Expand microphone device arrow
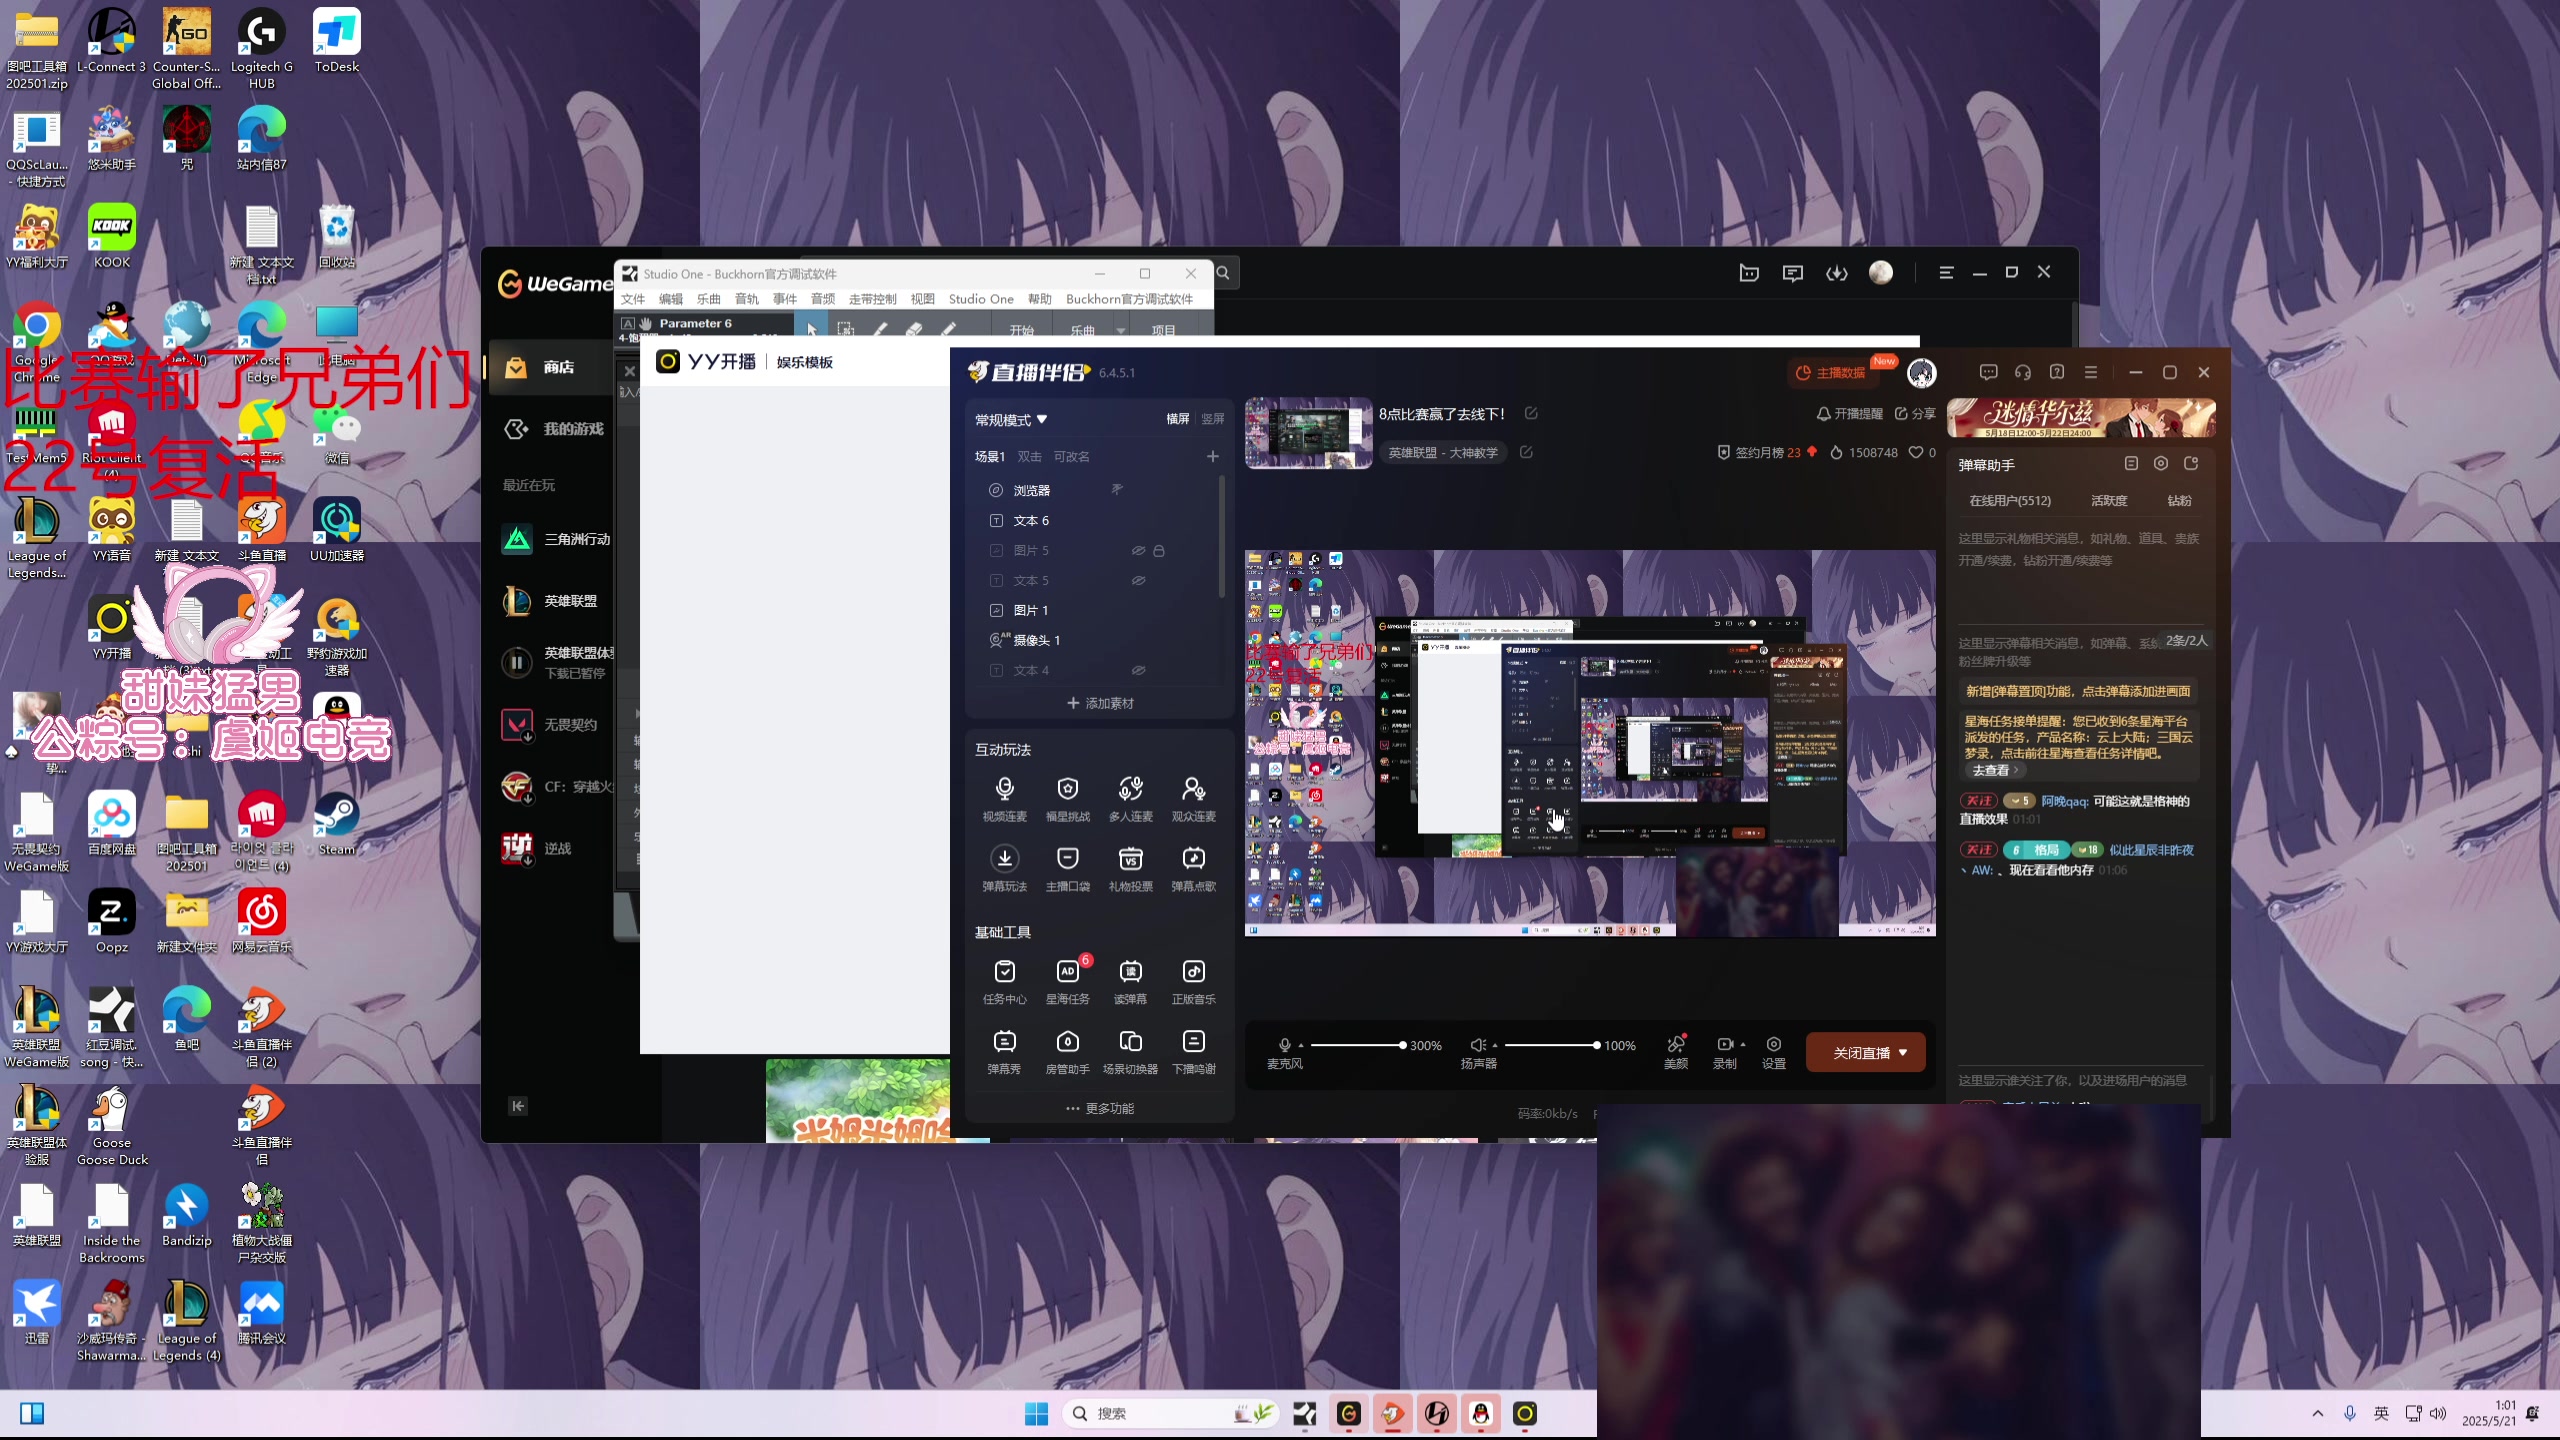Image resolution: width=2560 pixels, height=1440 pixels. 1301,1045
